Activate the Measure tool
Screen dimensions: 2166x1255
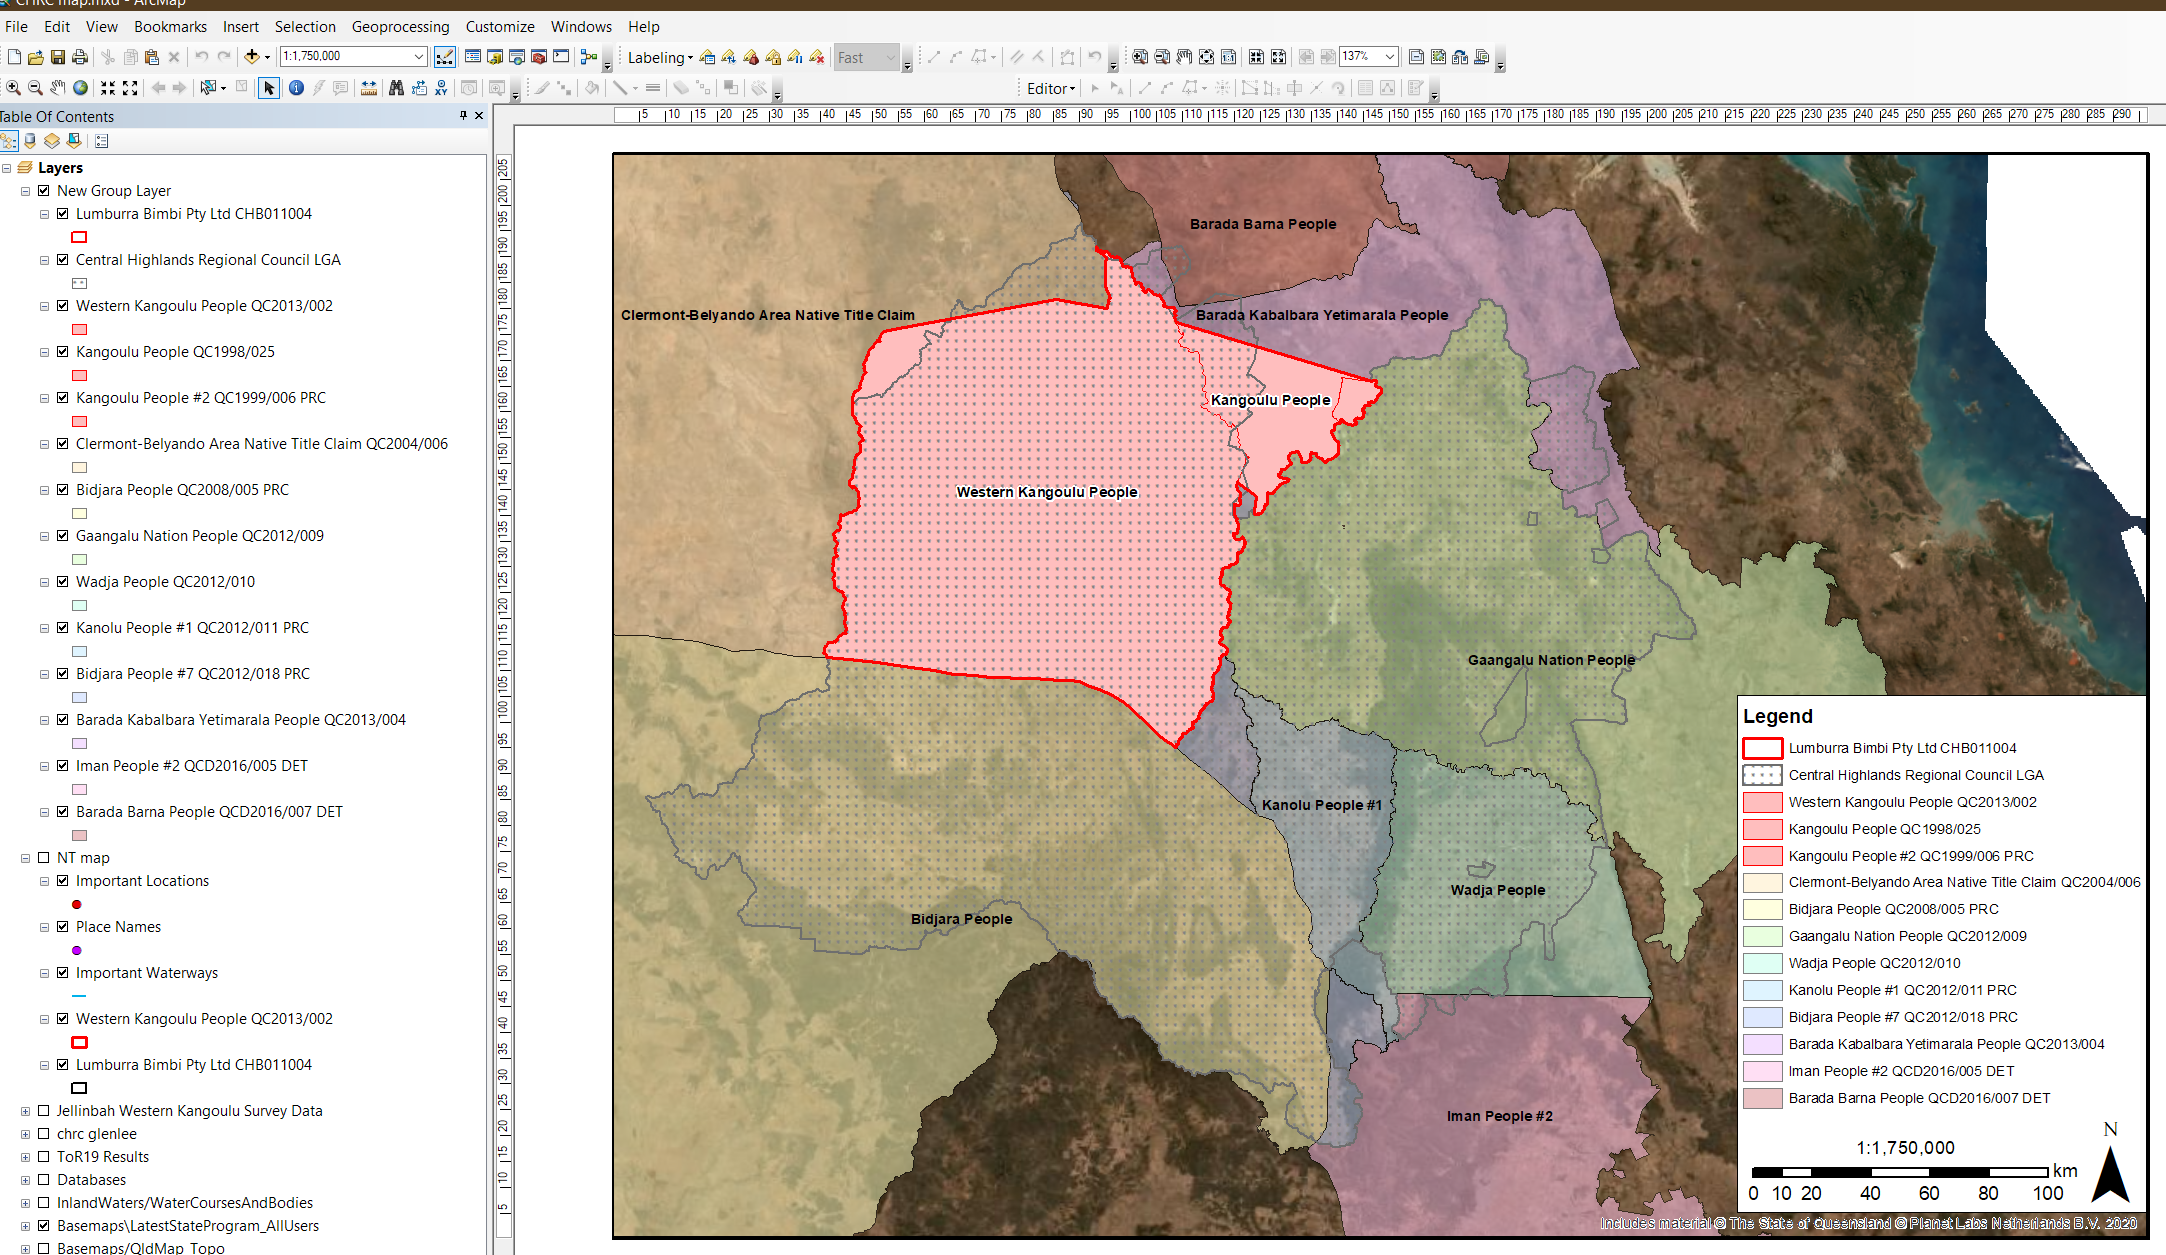(x=368, y=89)
